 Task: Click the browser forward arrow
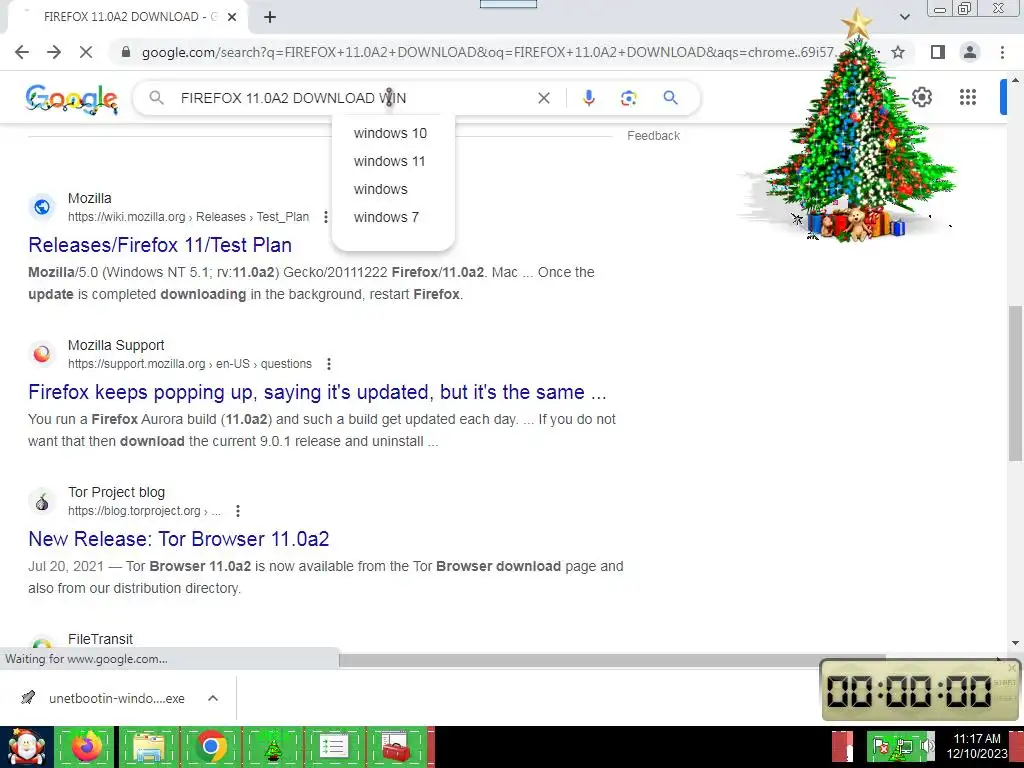point(54,52)
